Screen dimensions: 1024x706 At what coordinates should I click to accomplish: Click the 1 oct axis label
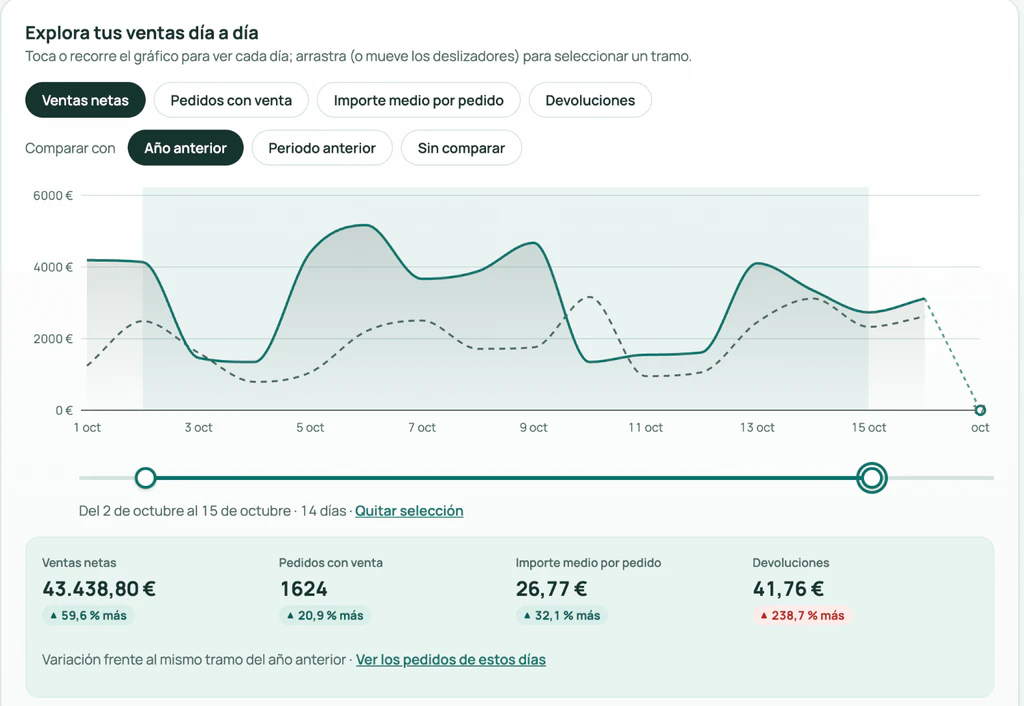coord(87,427)
